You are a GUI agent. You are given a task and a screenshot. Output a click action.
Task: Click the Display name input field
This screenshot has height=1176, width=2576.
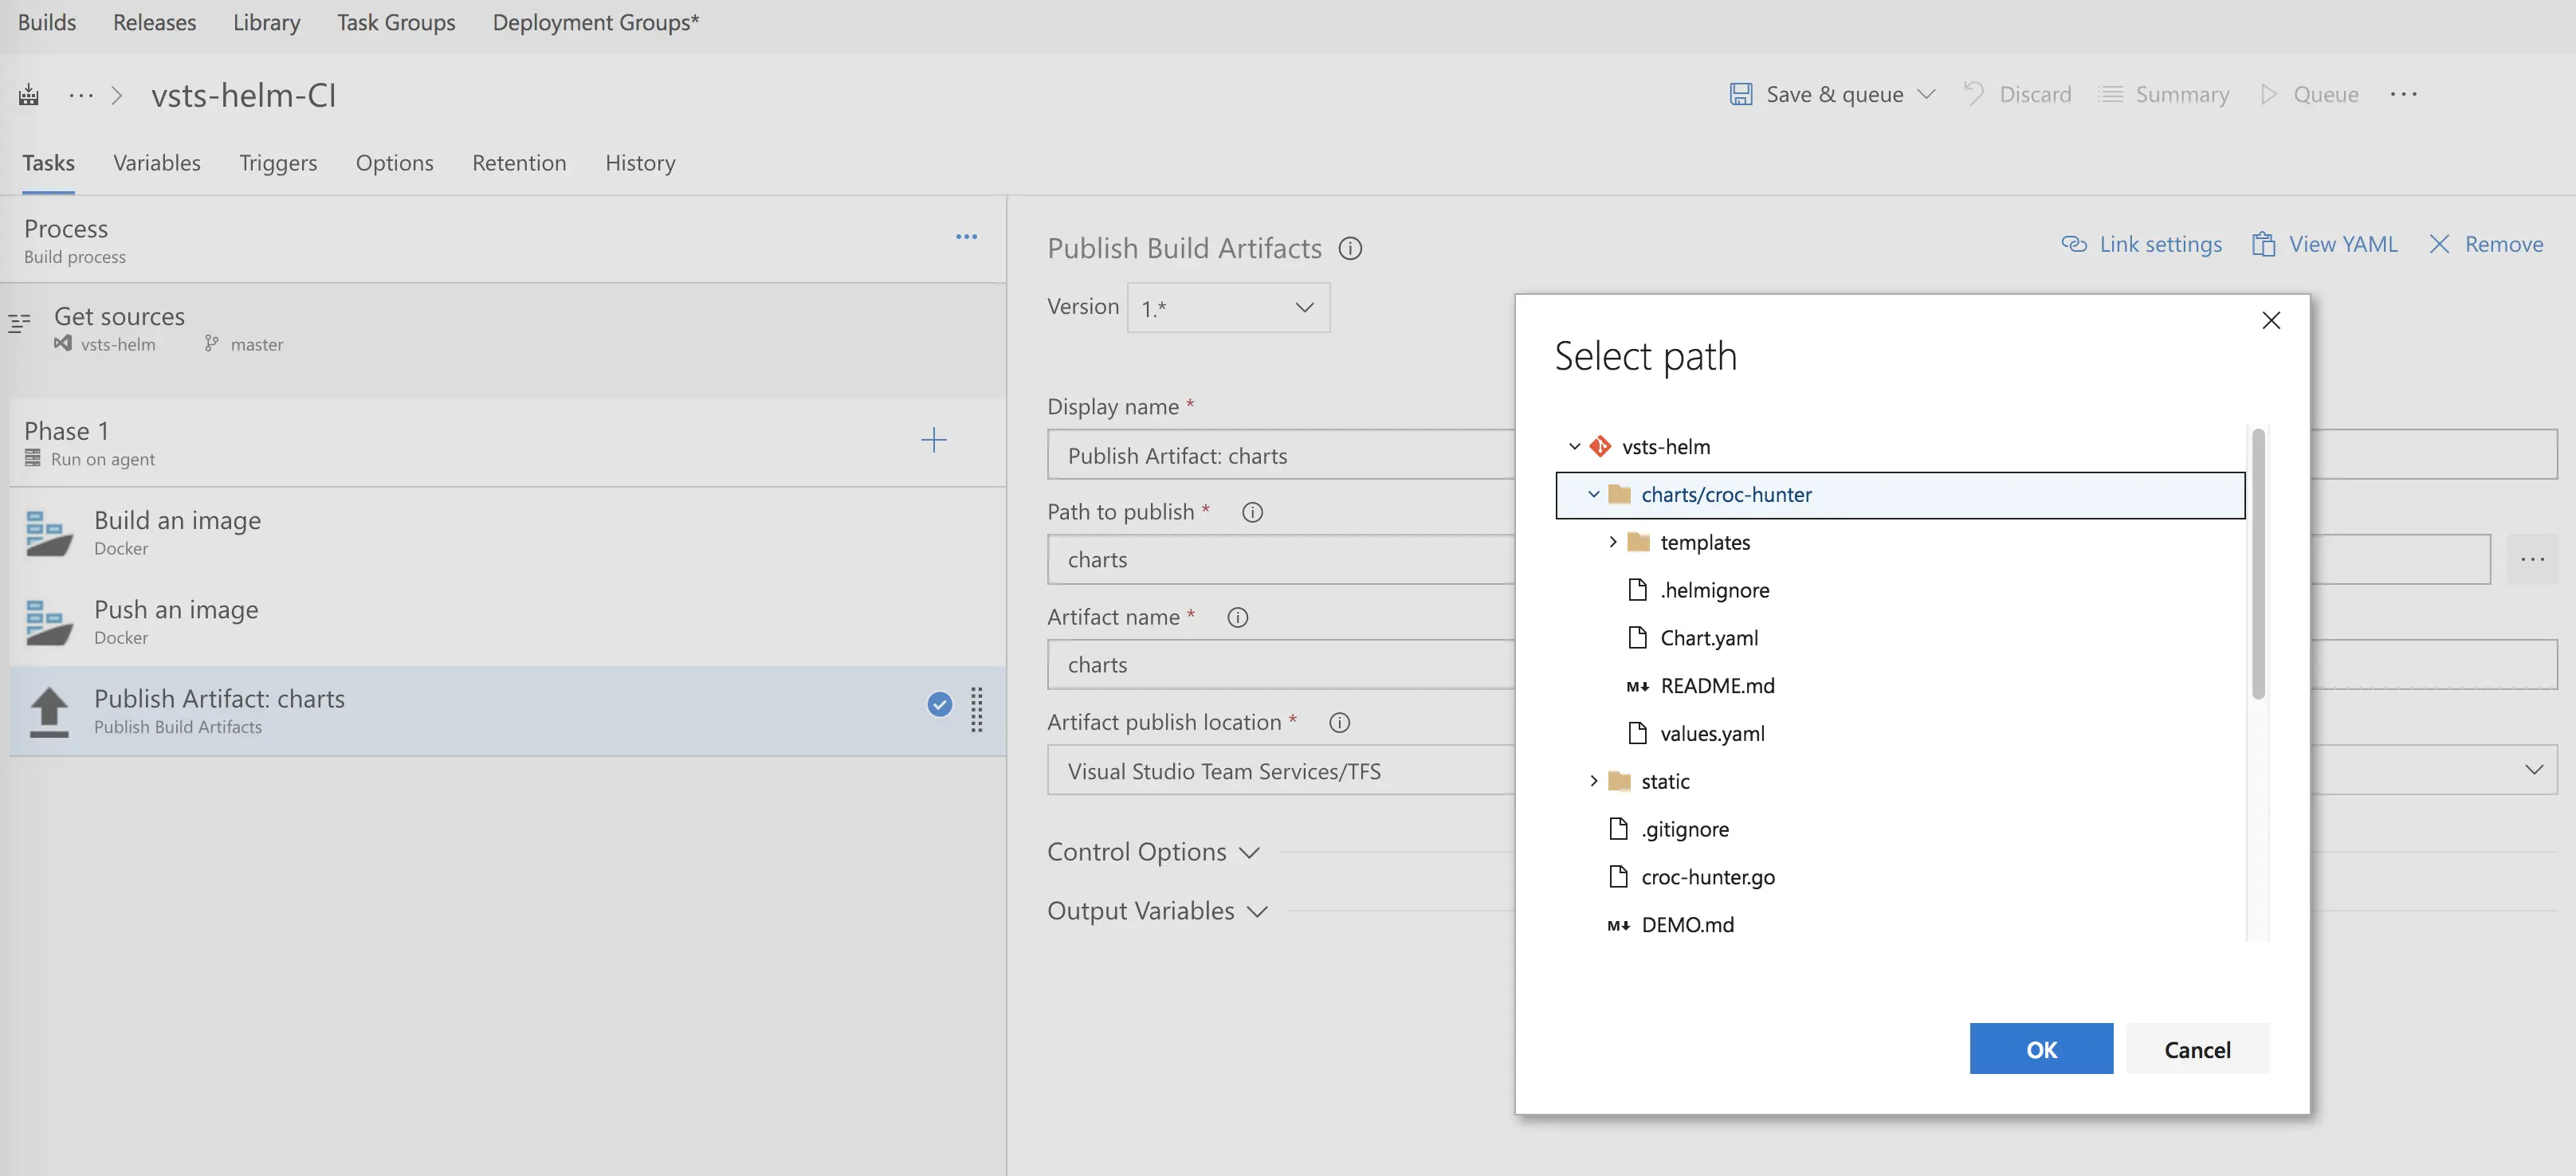[x=1802, y=455]
